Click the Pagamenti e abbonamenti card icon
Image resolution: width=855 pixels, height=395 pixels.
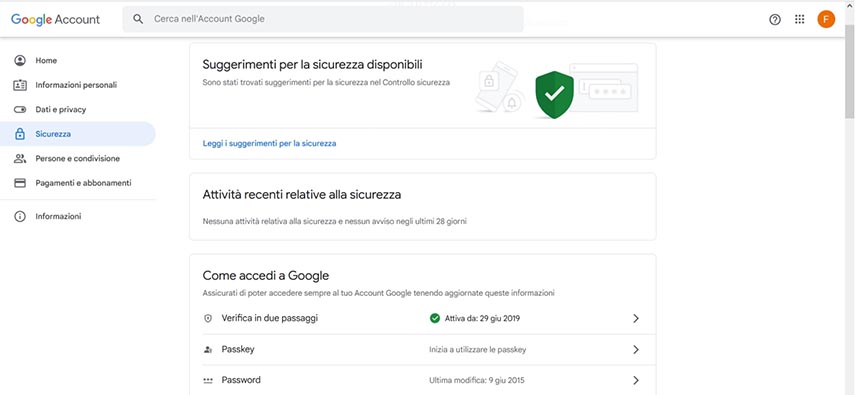pyautogui.click(x=20, y=183)
